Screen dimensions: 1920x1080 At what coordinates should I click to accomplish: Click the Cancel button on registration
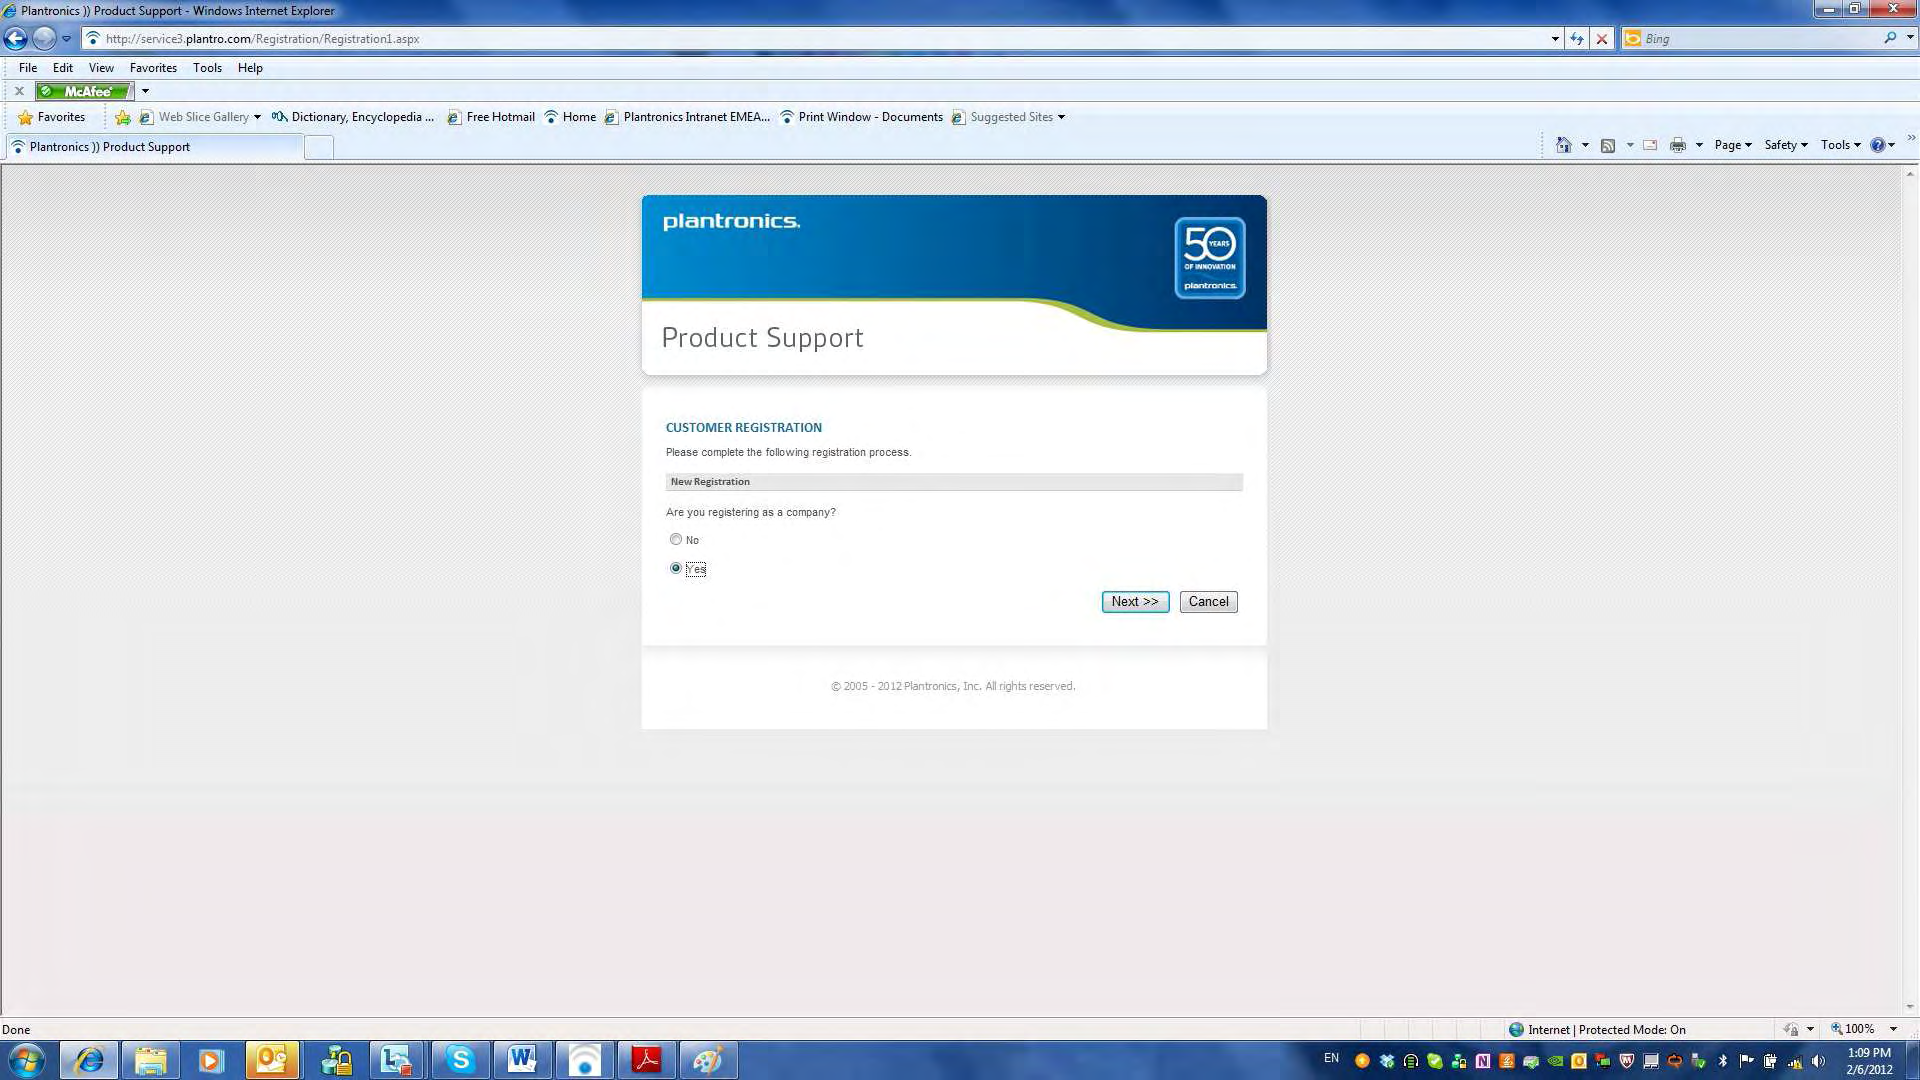(1208, 601)
